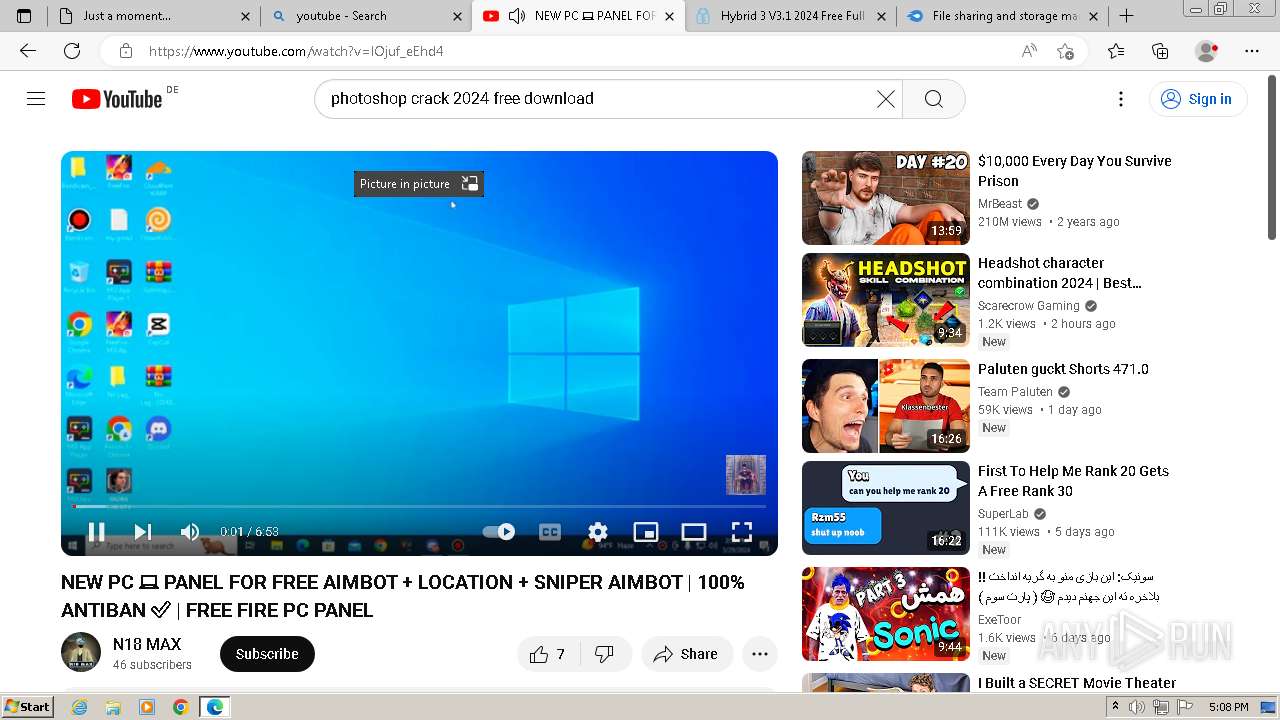1280x720 pixels.
Task: Open more actions menu below video
Action: click(760, 654)
